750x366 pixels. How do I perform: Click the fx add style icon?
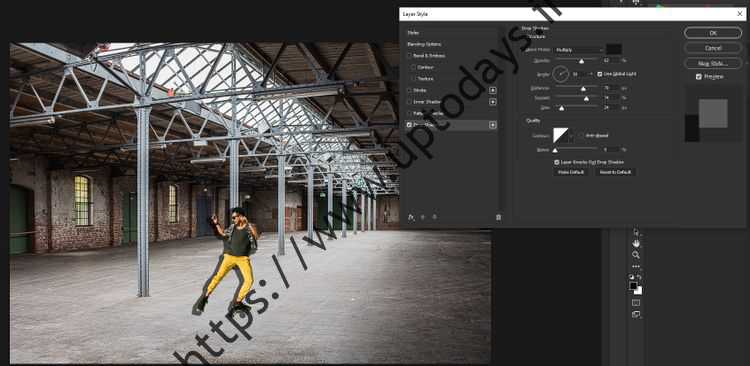[411, 217]
